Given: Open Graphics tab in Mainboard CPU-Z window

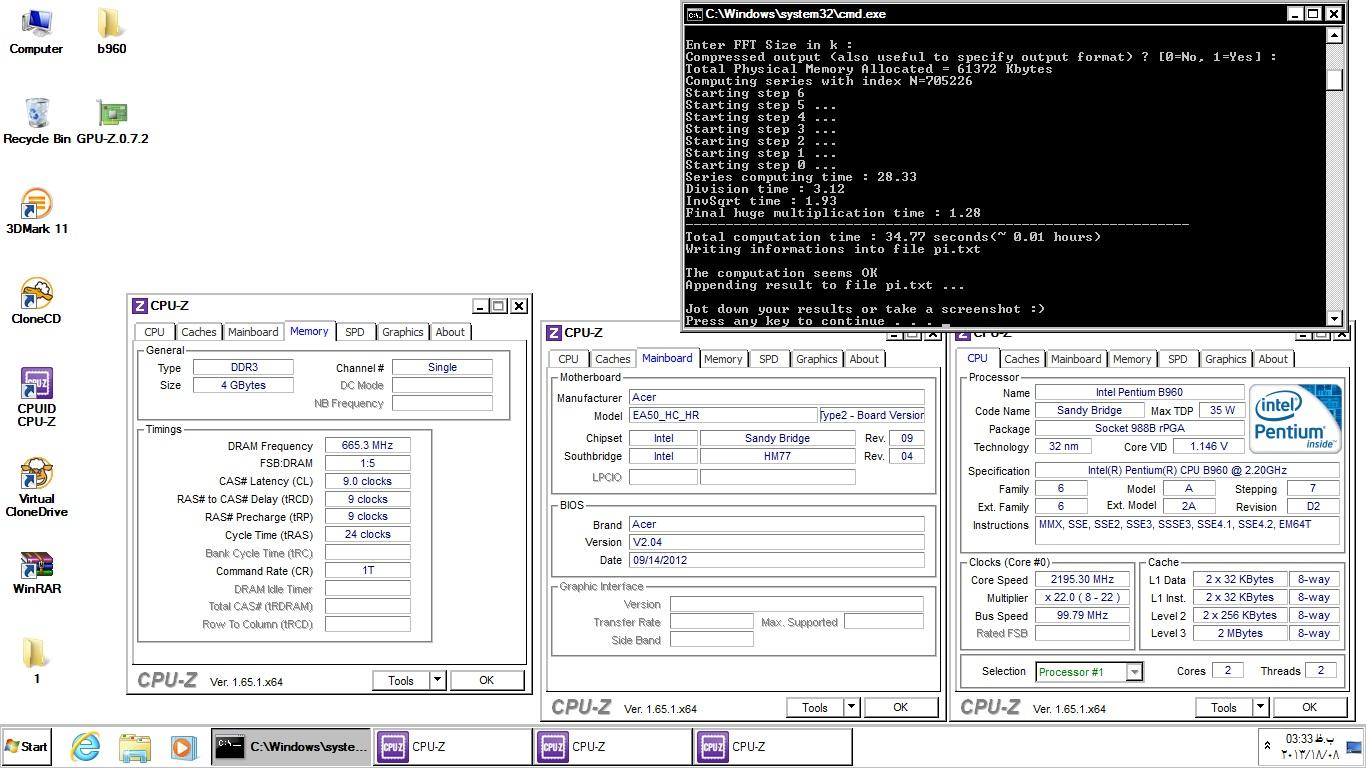Looking at the screenshot, I should click(x=816, y=359).
